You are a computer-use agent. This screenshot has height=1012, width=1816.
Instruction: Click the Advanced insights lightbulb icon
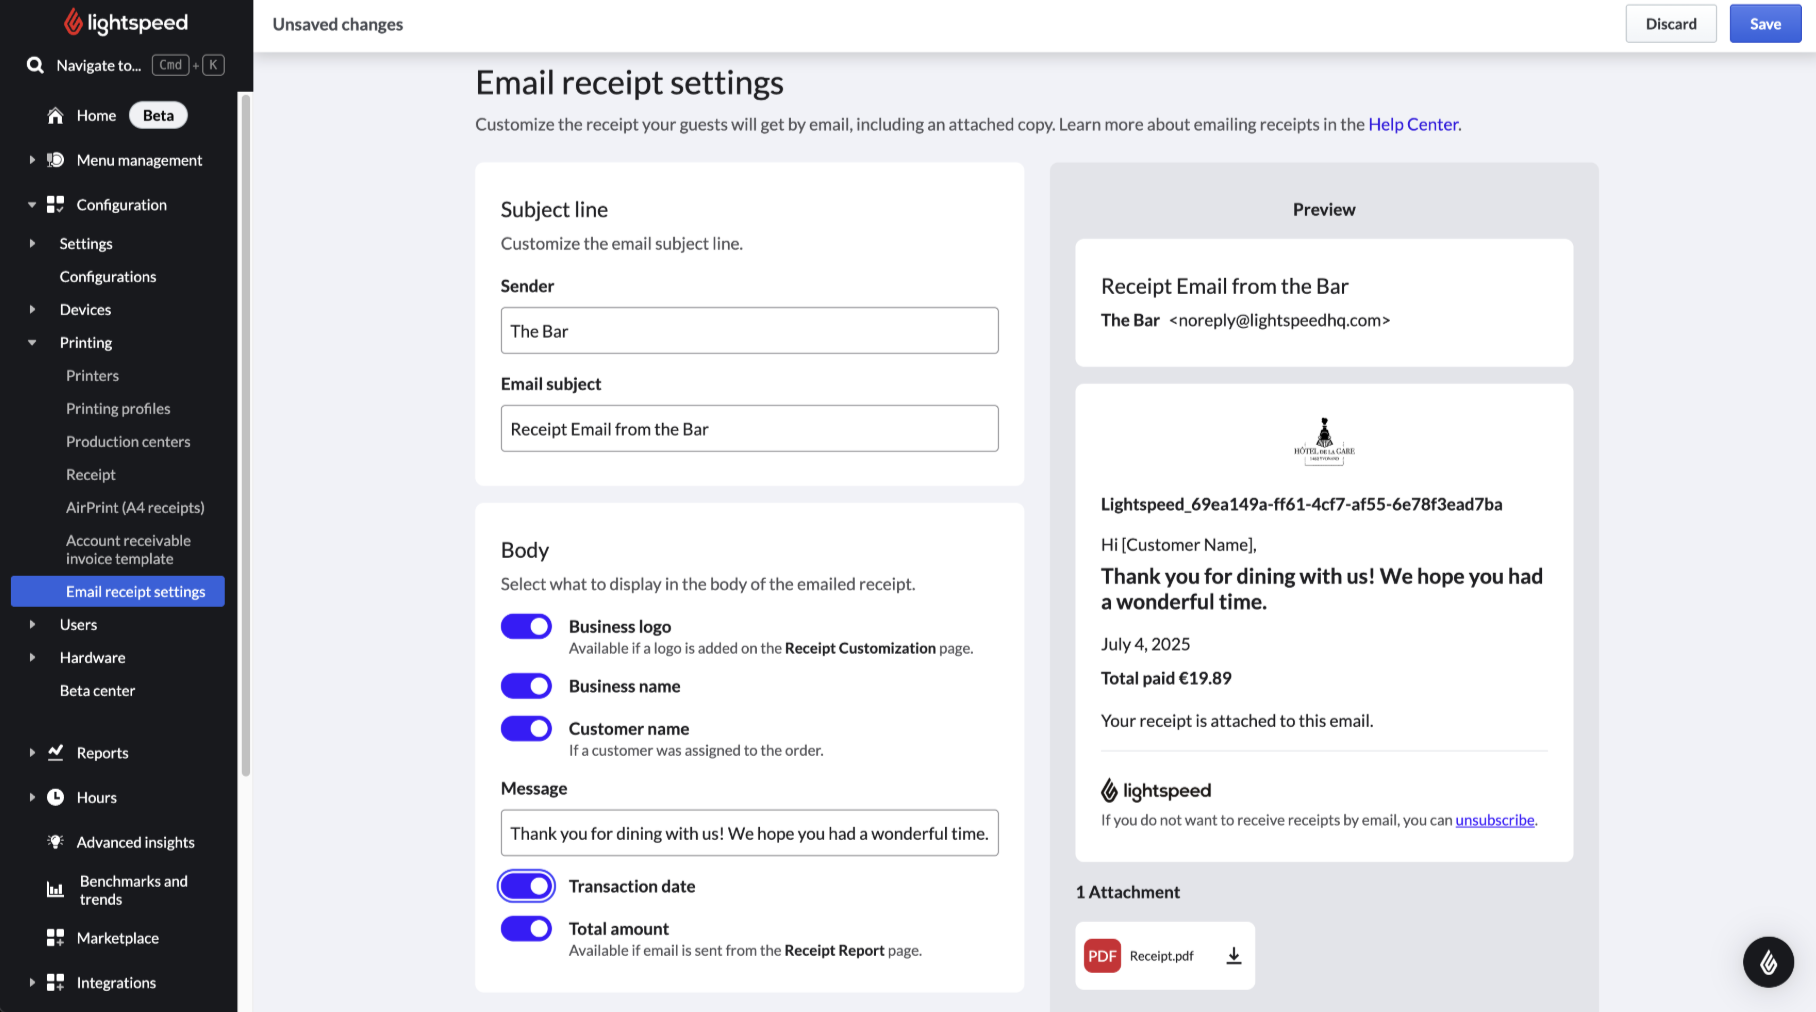55,842
